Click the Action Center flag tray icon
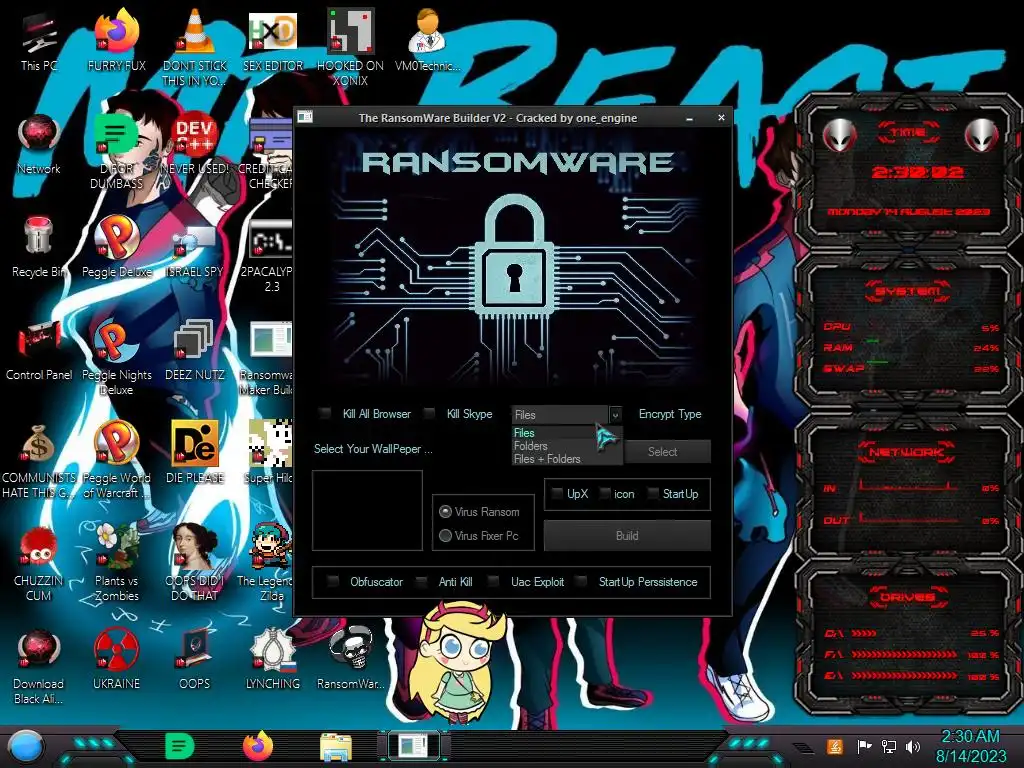The image size is (1024, 768). tap(864, 746)
